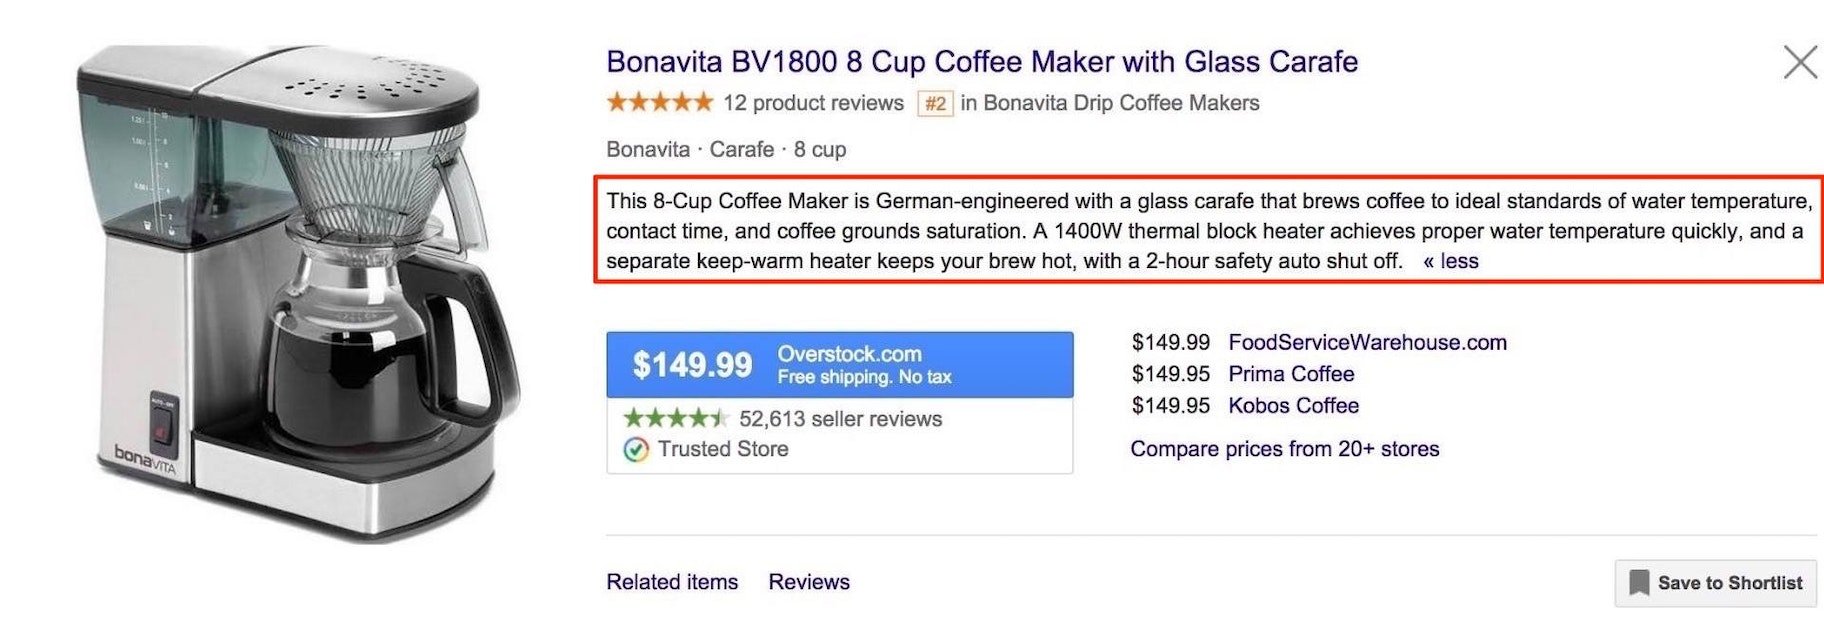Click the Trusted Store checkmark badge
This screenshot has width=1824, height=618.
[636, 450]
